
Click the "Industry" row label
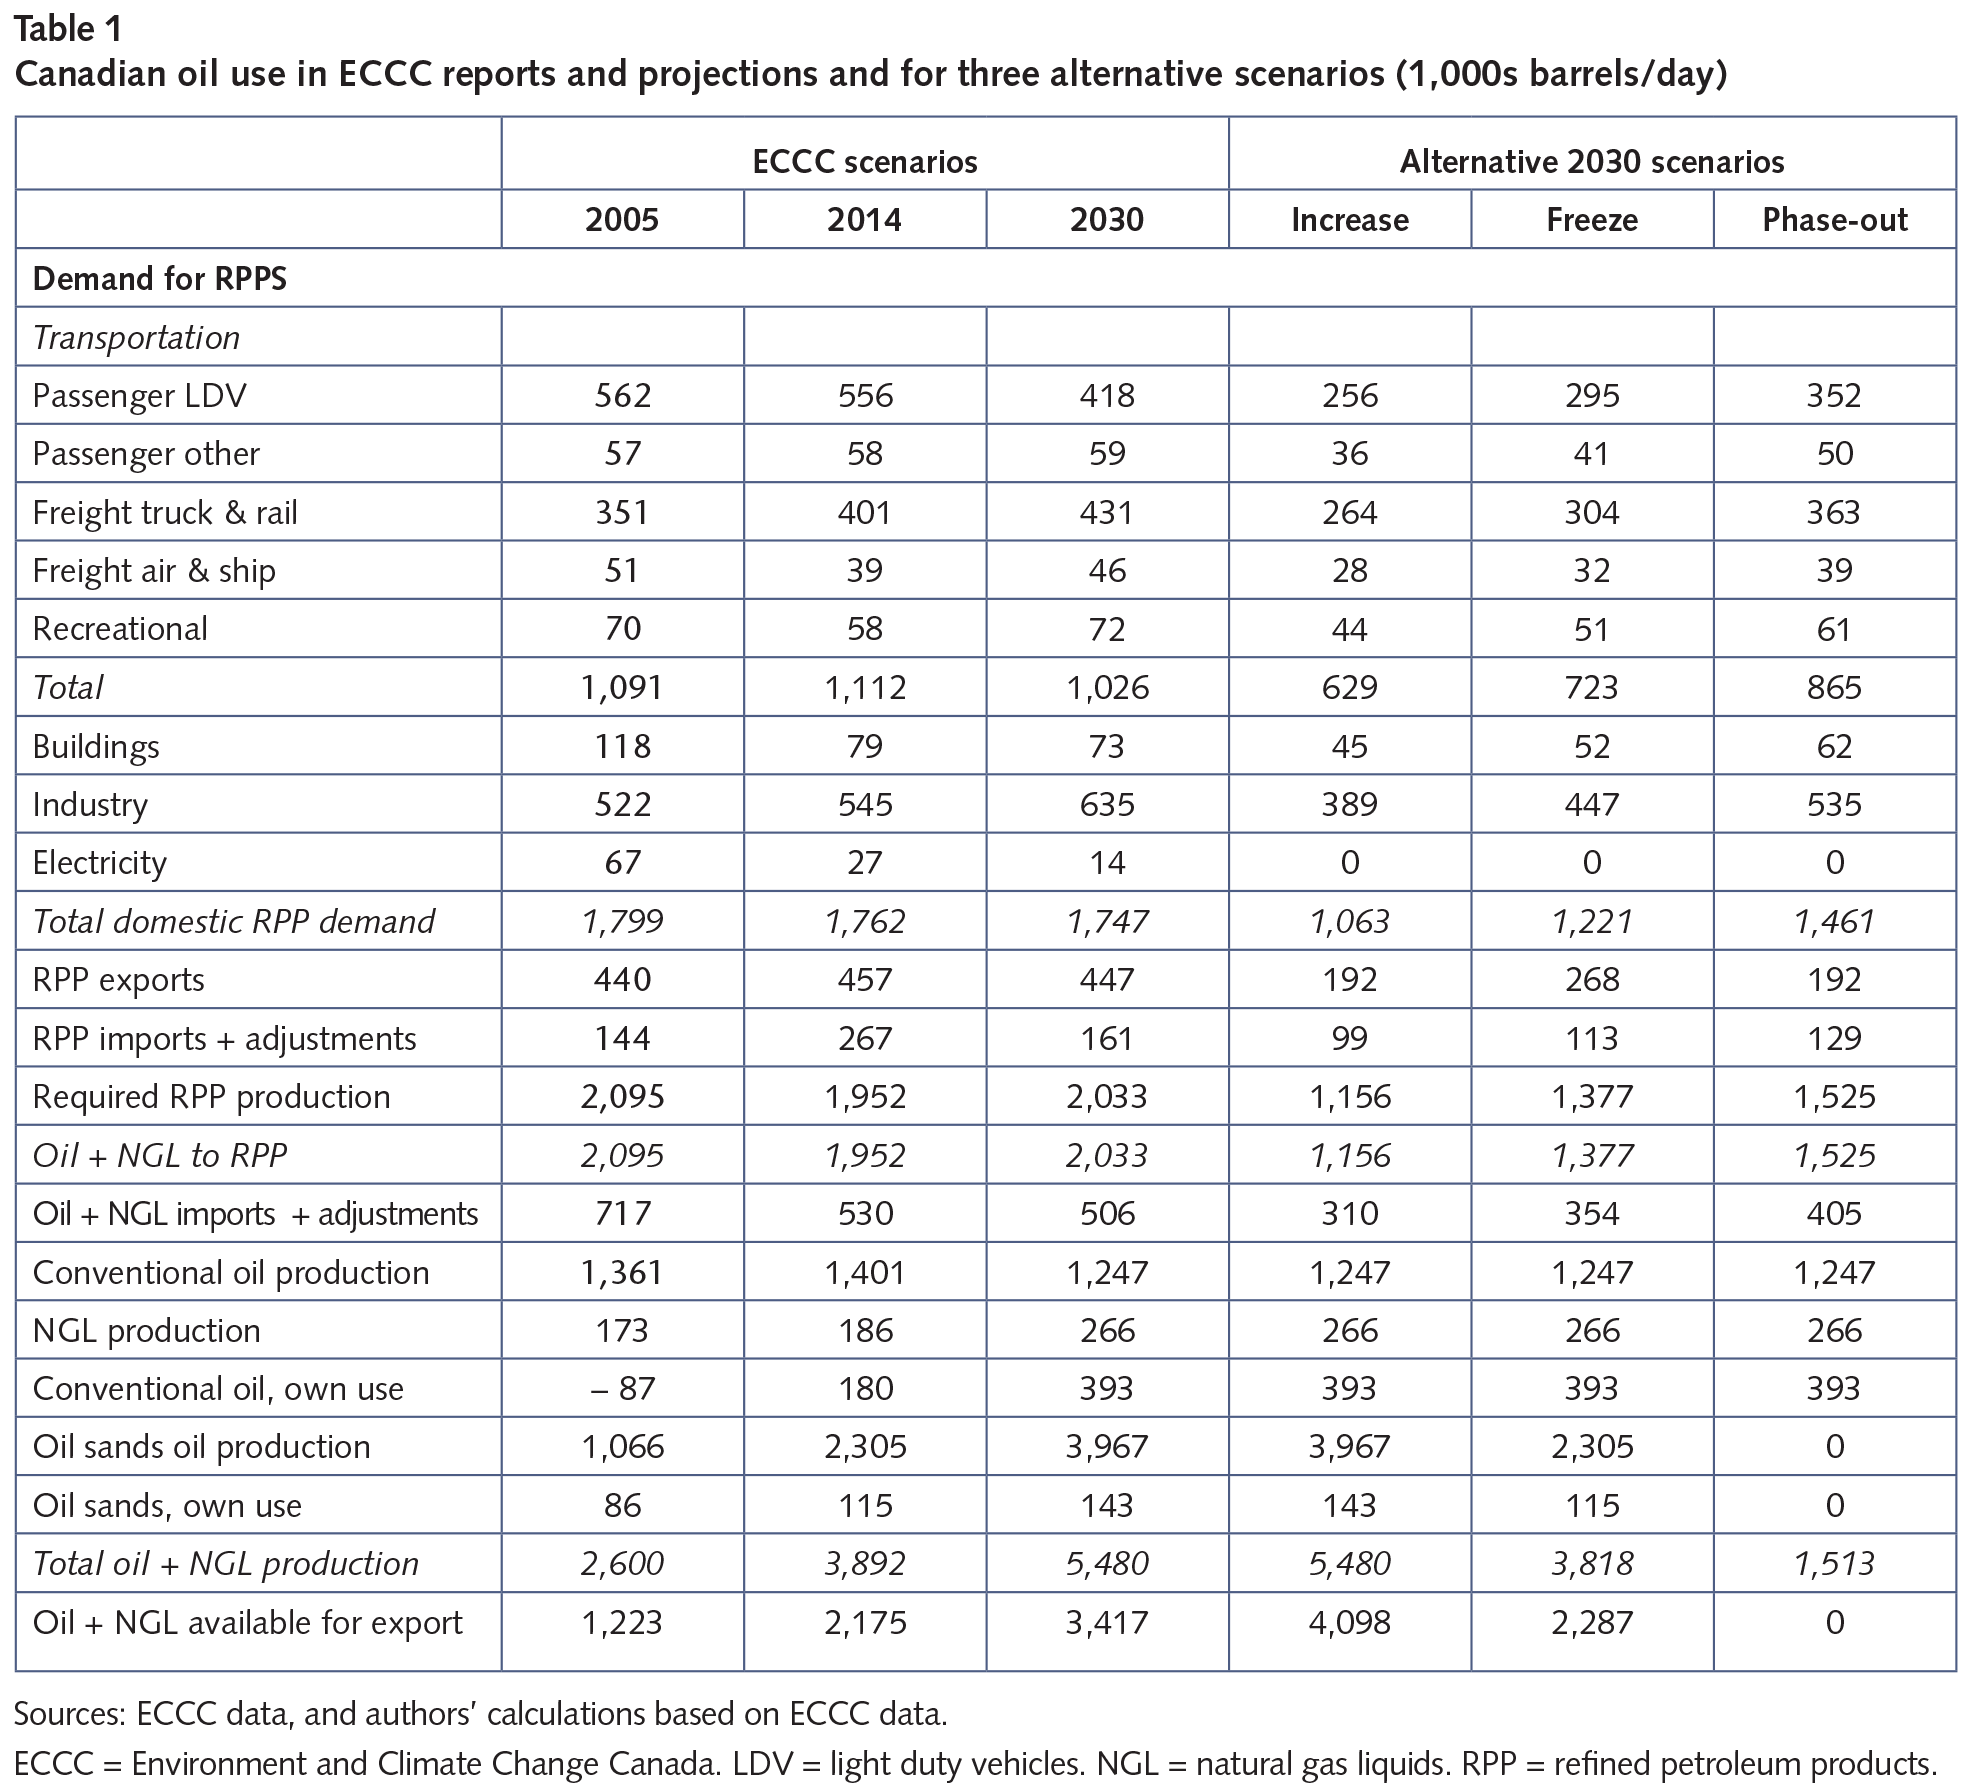tap(90, 804)
